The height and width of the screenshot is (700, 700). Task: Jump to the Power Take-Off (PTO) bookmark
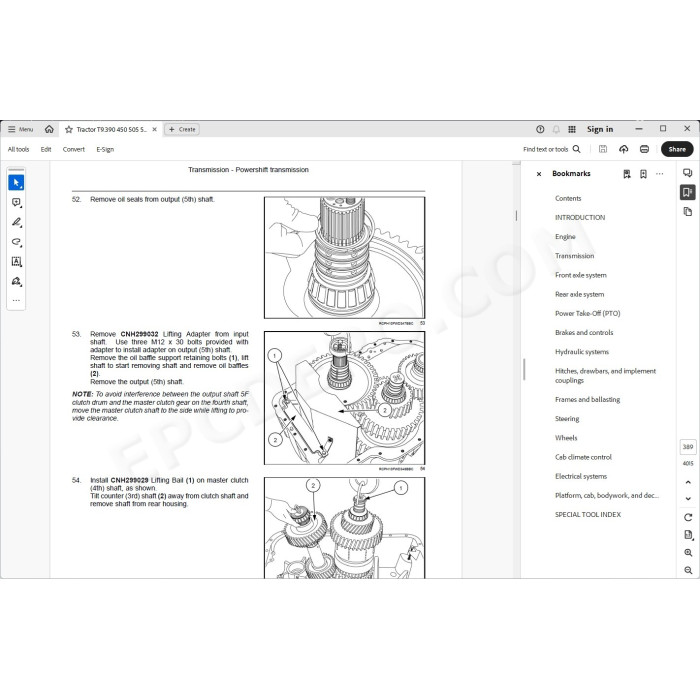coord(588,313)
